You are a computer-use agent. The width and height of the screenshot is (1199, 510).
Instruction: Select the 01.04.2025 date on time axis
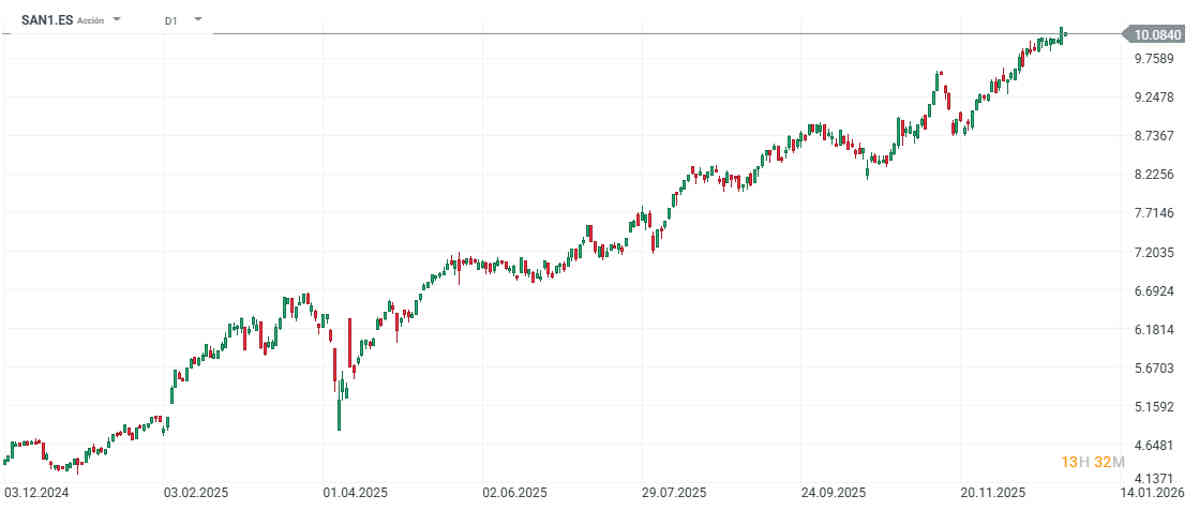356,493
